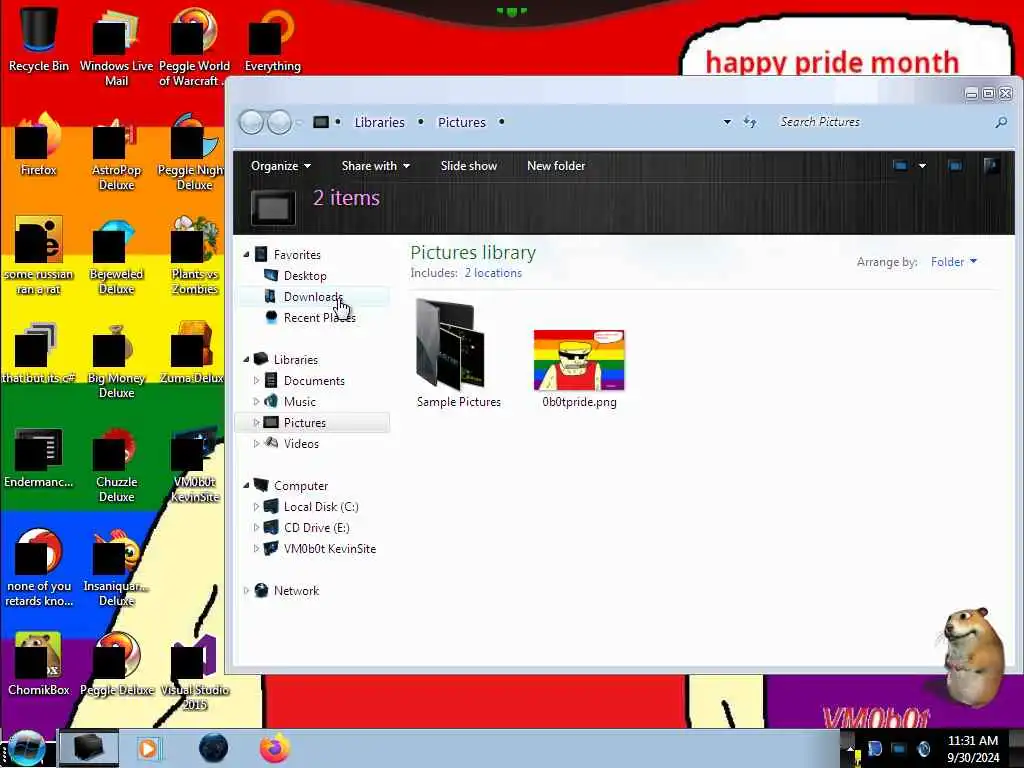
Task: Open Explorer help icon in toolbar
Action: coord(991,166)
